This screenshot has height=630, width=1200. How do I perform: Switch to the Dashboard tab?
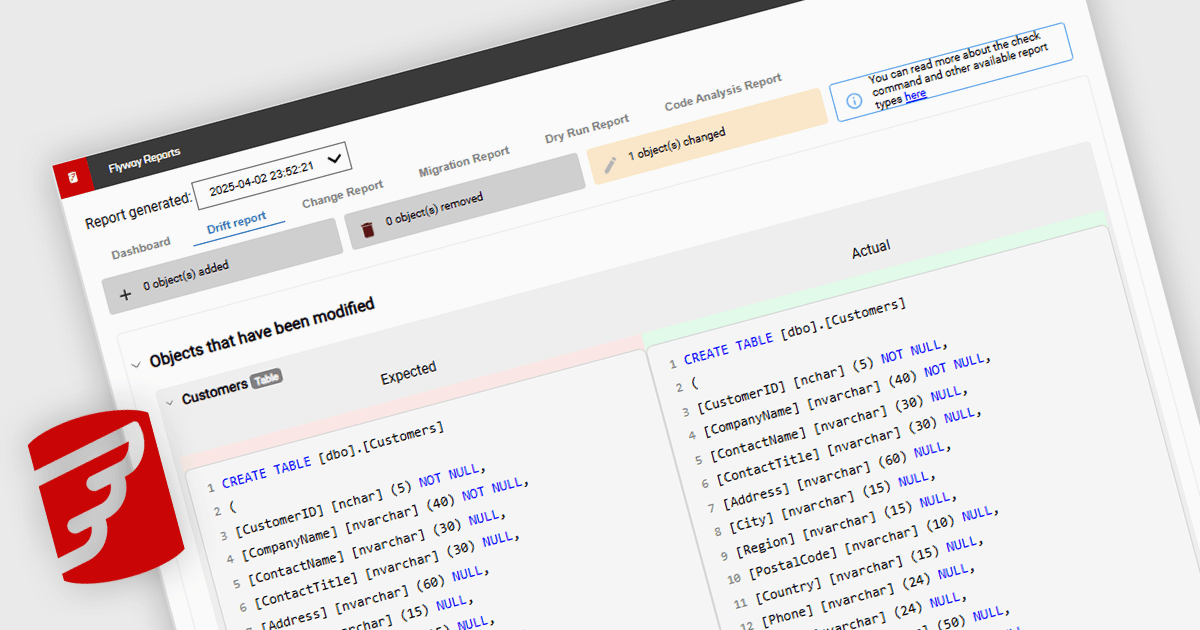[141, 248]
